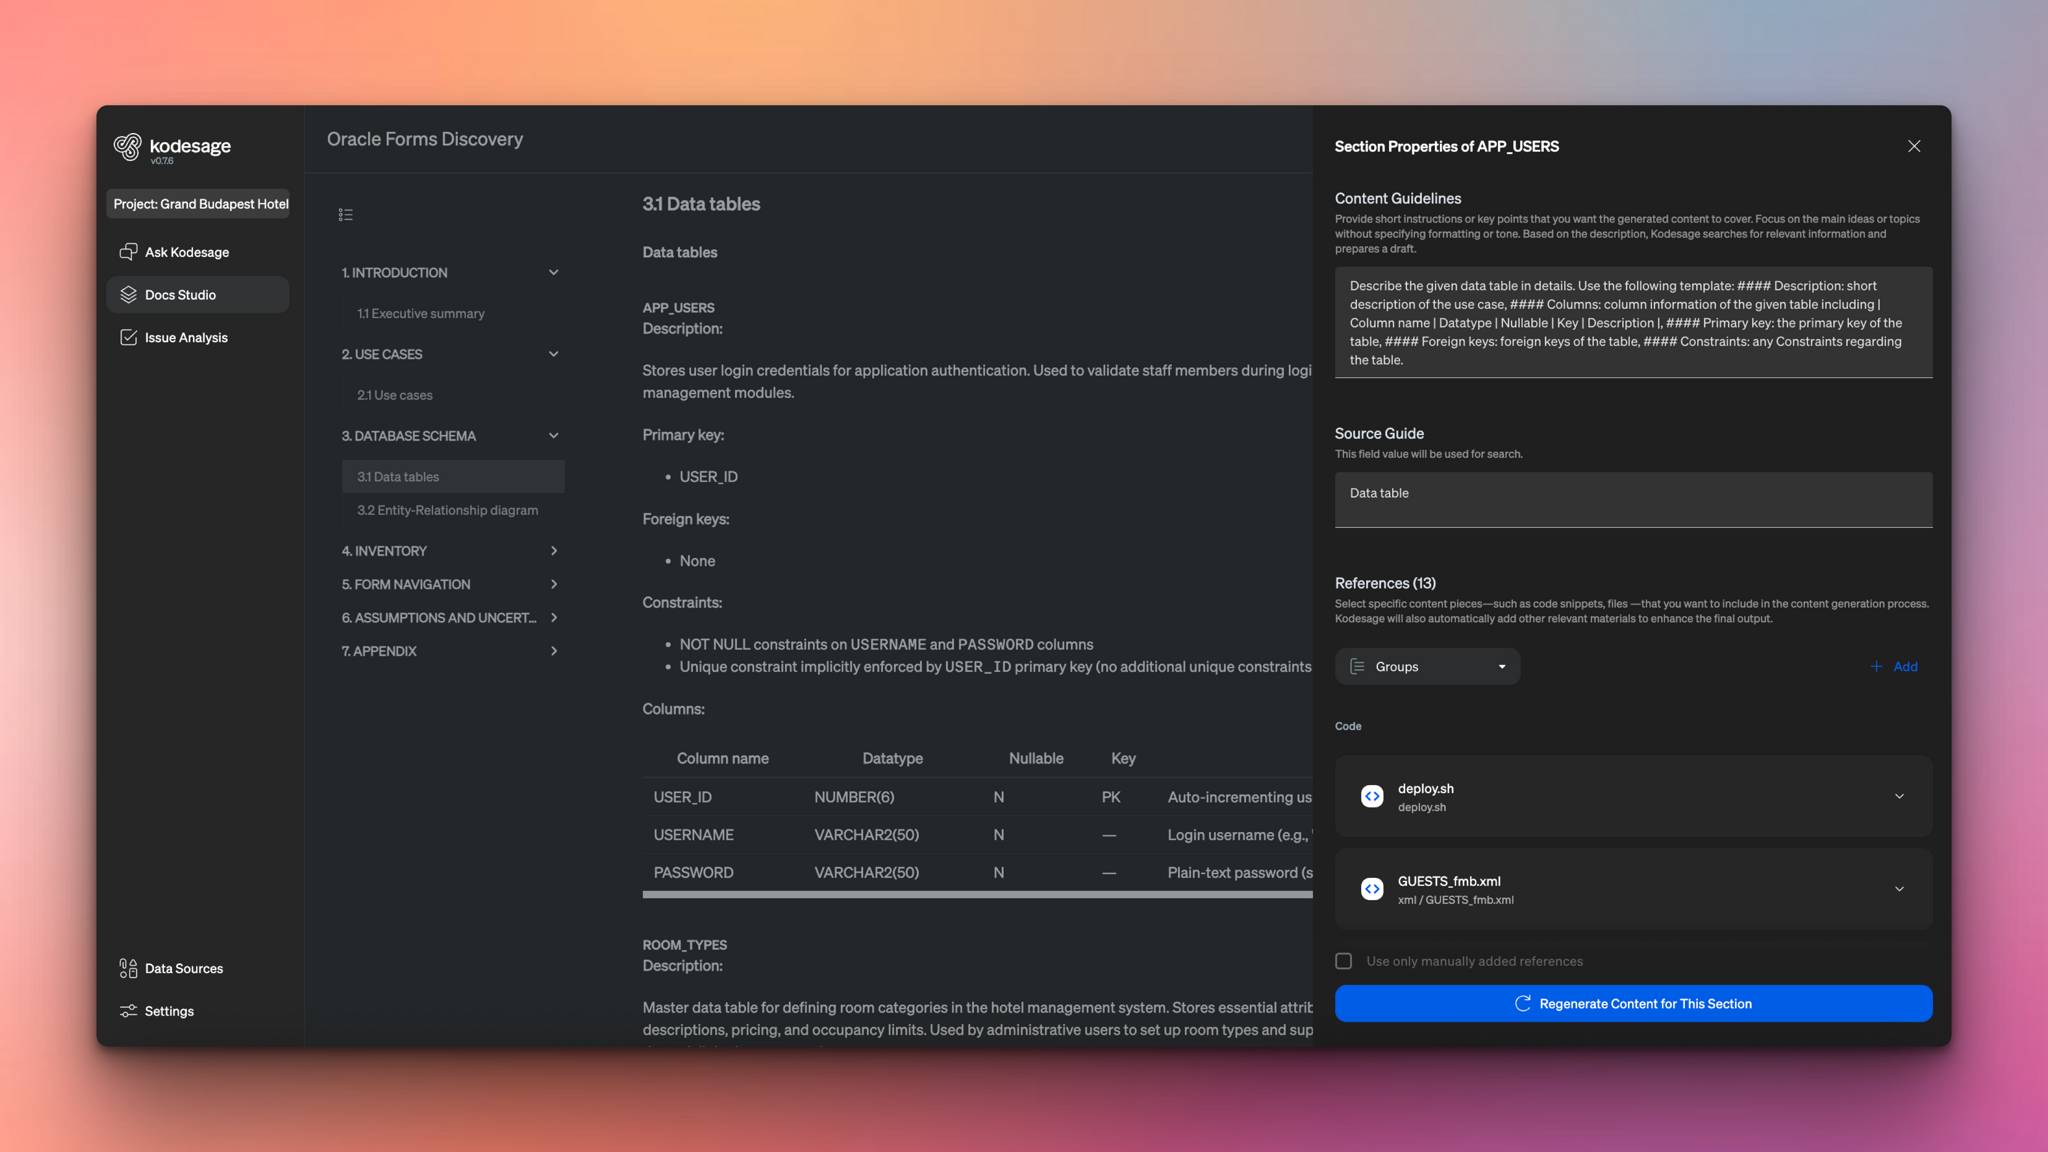This screenshot has width=2048, height=1152.
Task: Click the deploy.sh code file icon
Action: coord(1372,797)
